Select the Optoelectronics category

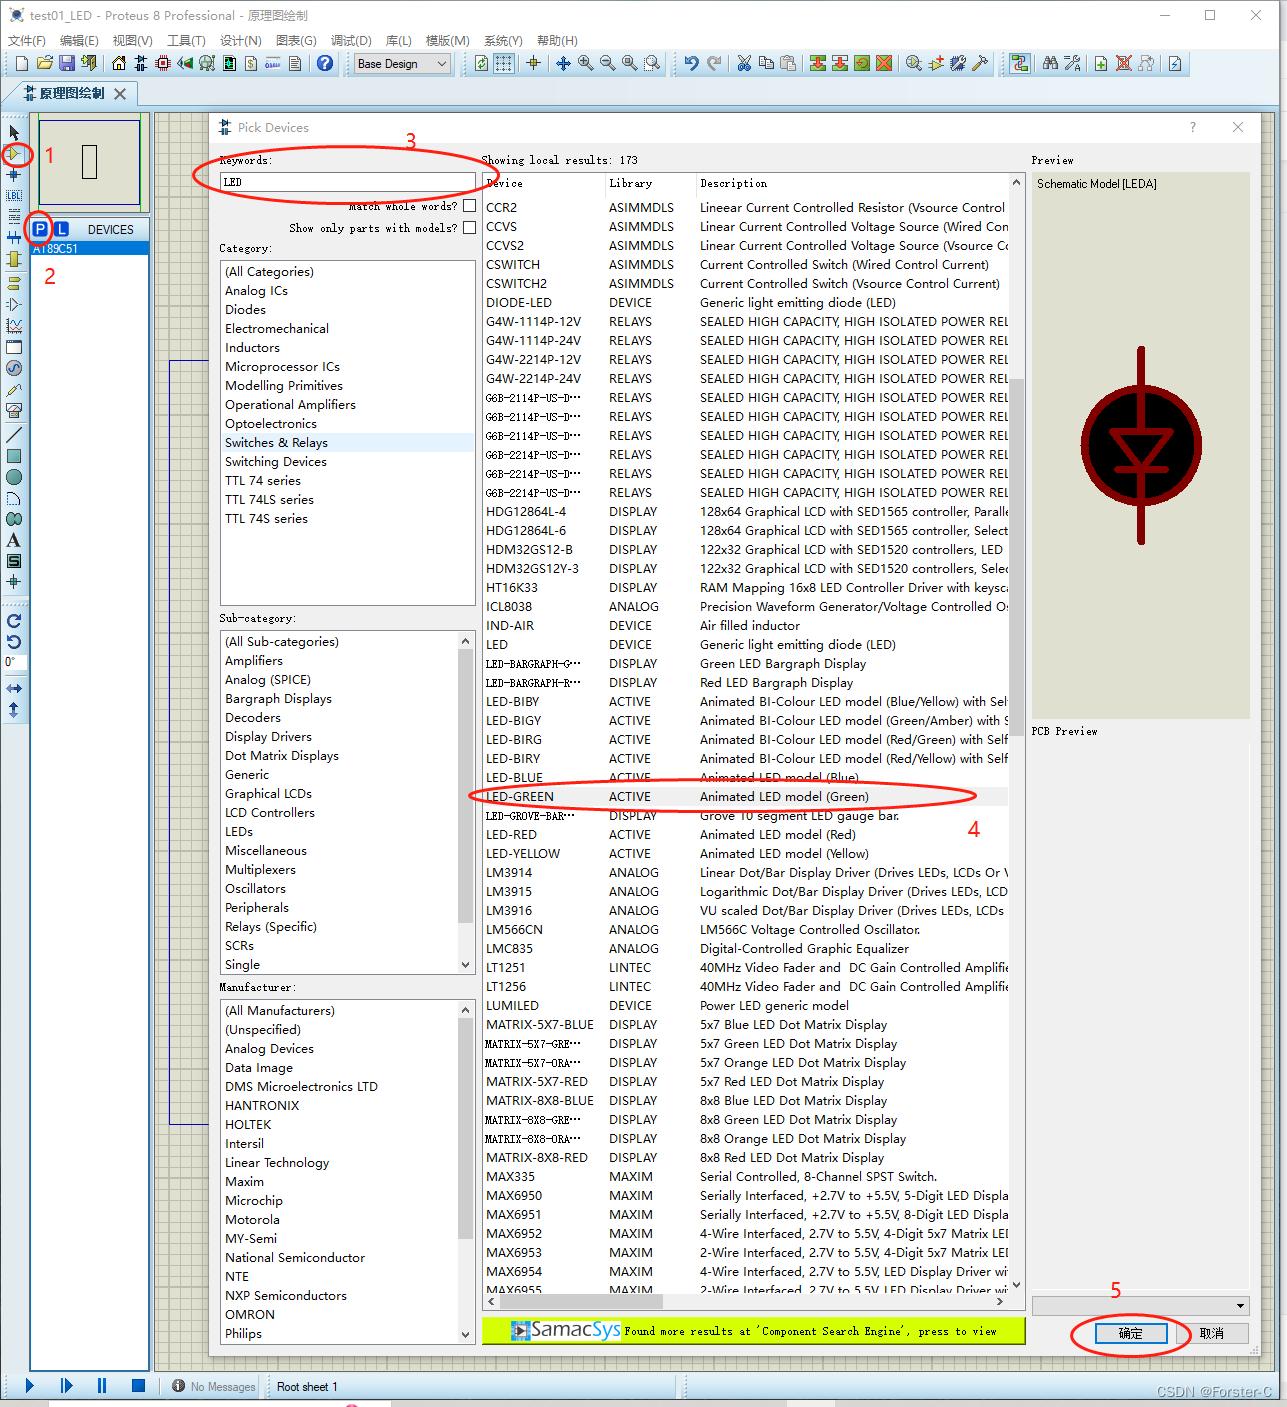click(x=271, y=424)
